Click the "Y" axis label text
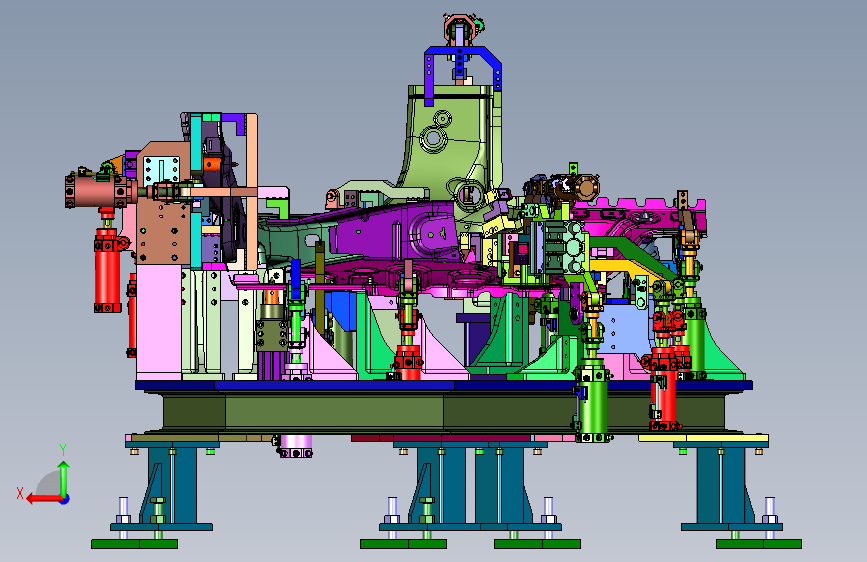 coord(63,450)
